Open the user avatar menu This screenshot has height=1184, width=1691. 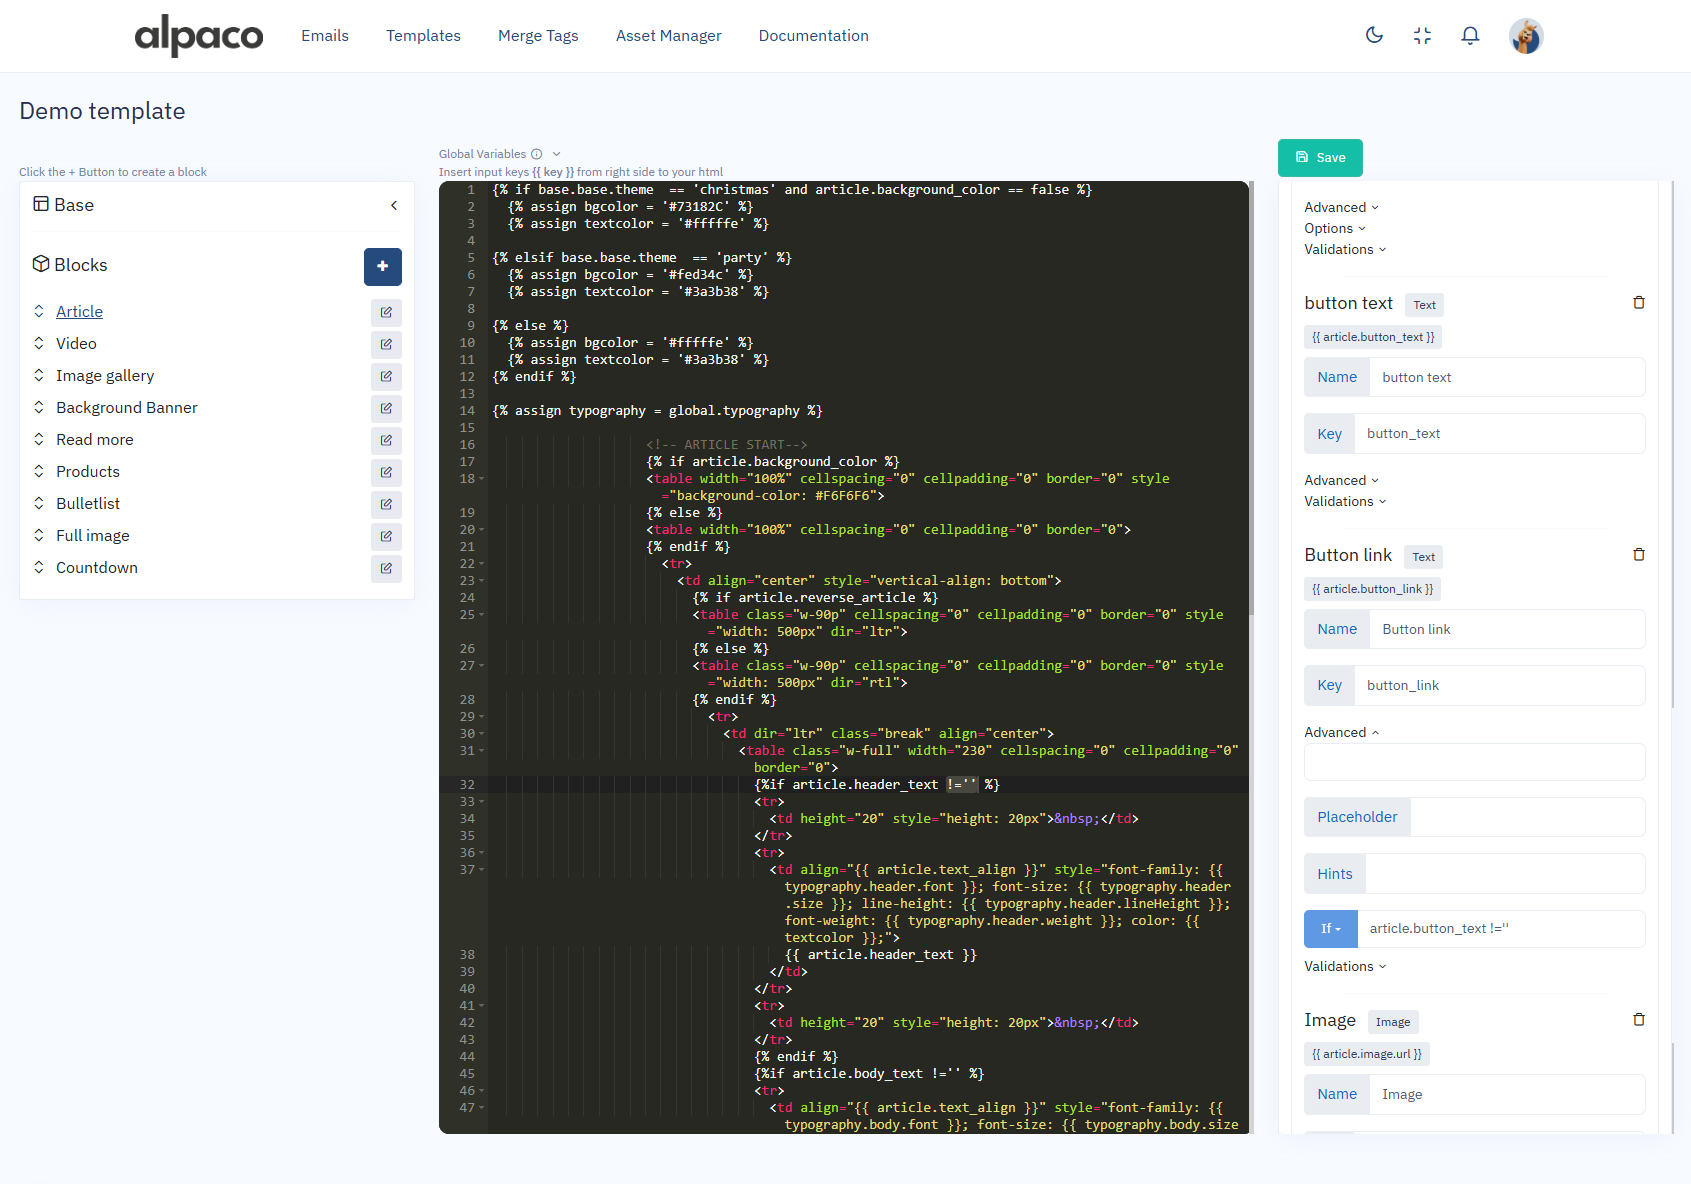(x=1525, y=36)
